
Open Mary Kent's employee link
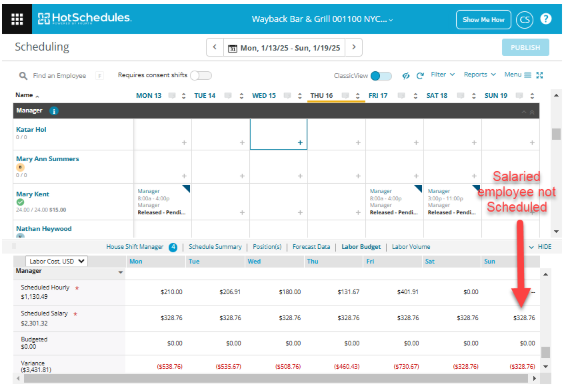[x=33, y=194]
